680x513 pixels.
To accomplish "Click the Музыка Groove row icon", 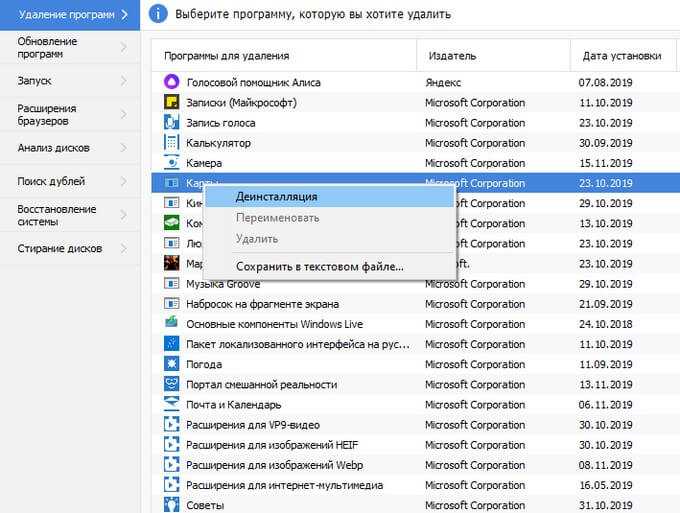I will pyautogui.click(x=171, y=283).
